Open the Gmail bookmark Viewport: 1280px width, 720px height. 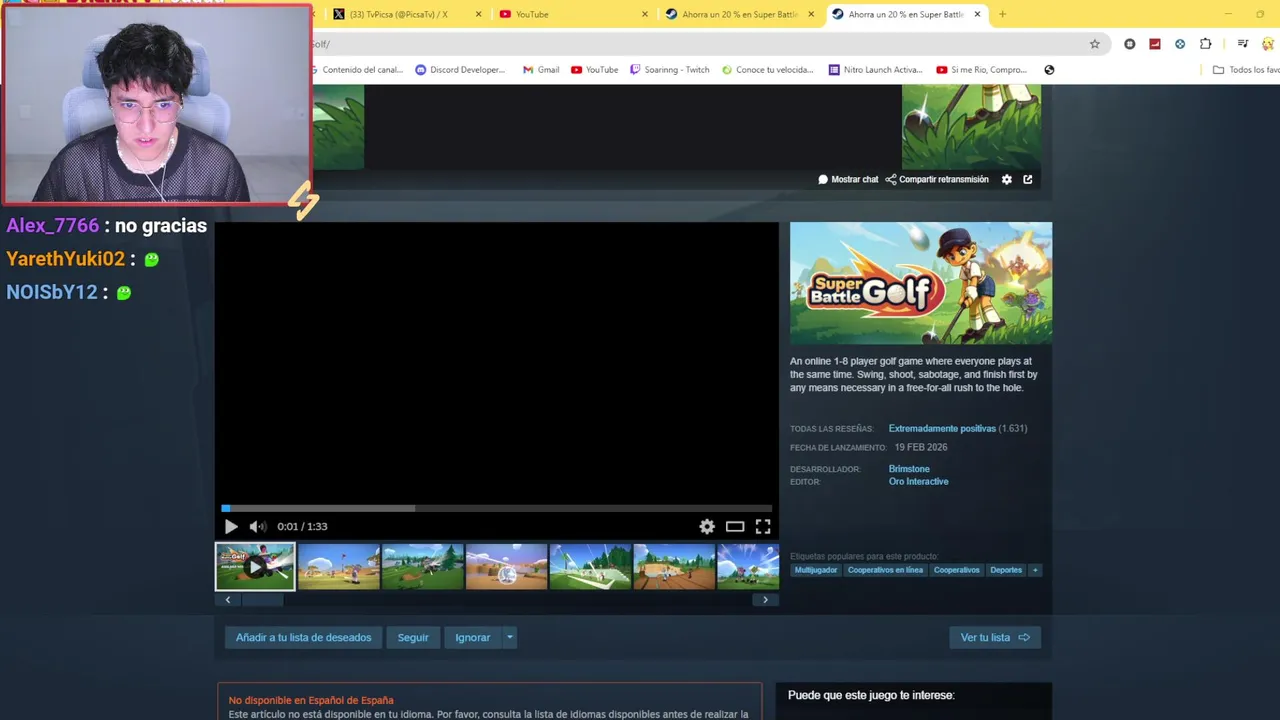pyautogui.click(x=541, y=70)
